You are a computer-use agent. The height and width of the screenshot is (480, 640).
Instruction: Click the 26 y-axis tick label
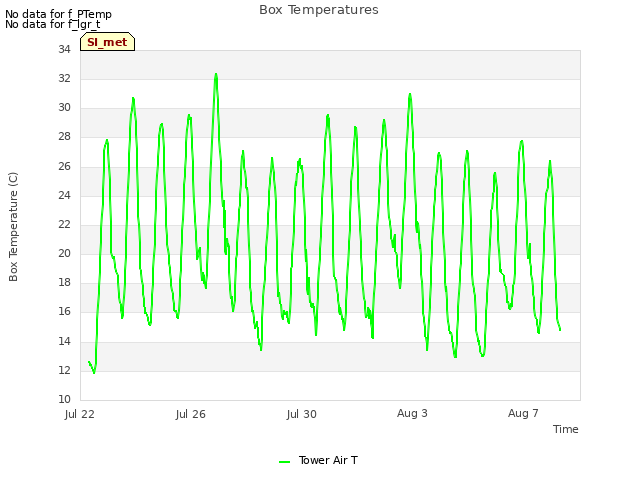tap(64, 166)
